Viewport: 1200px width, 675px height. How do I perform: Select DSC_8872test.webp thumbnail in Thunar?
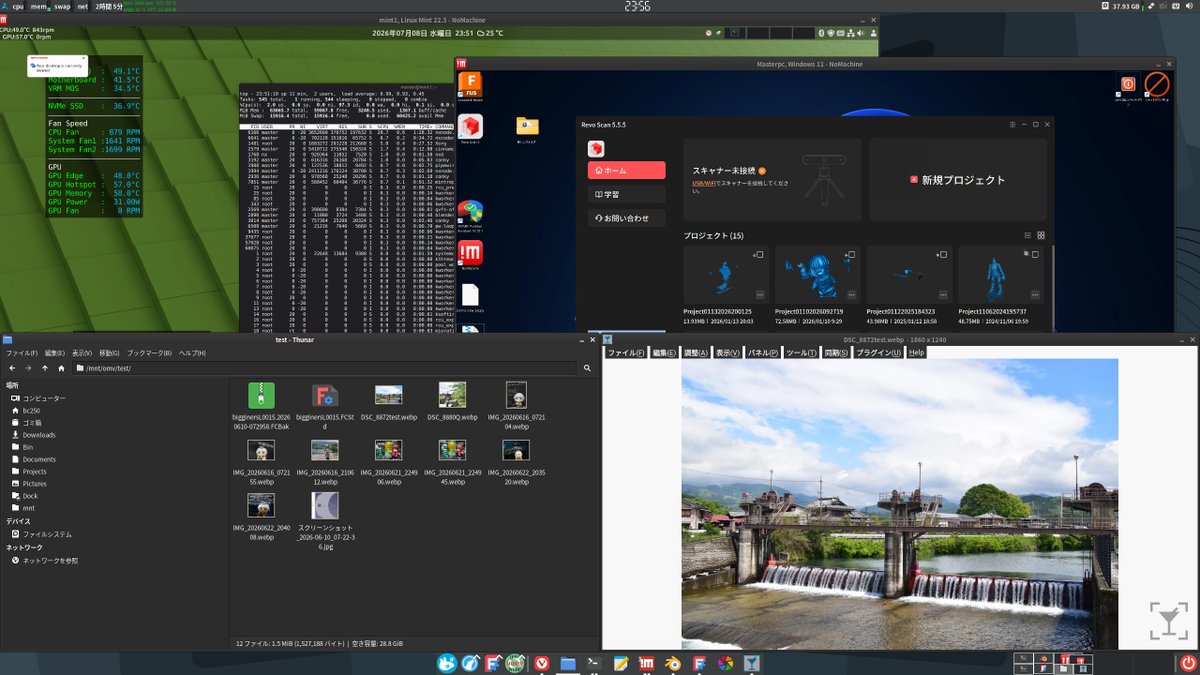click(x=388, y=394)
